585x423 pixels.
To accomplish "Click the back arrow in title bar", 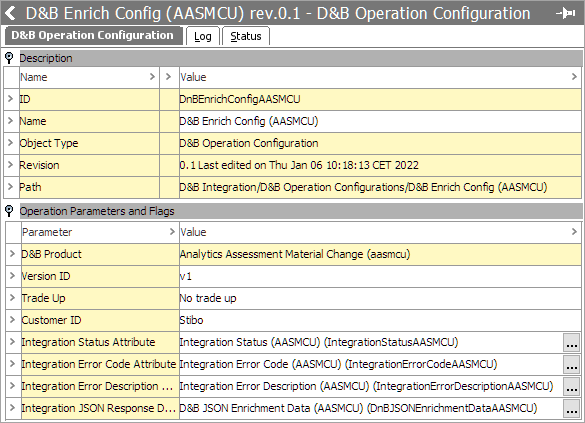I will 10,13.
